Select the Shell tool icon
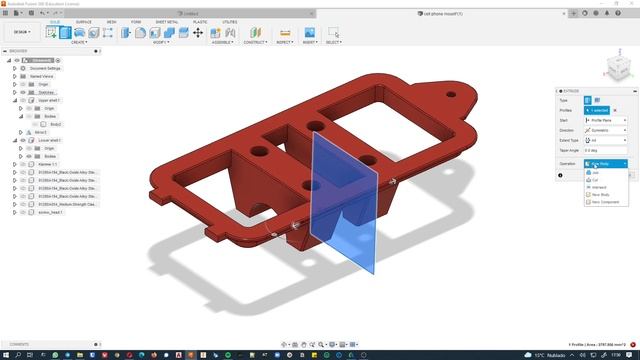 [155, 32]
